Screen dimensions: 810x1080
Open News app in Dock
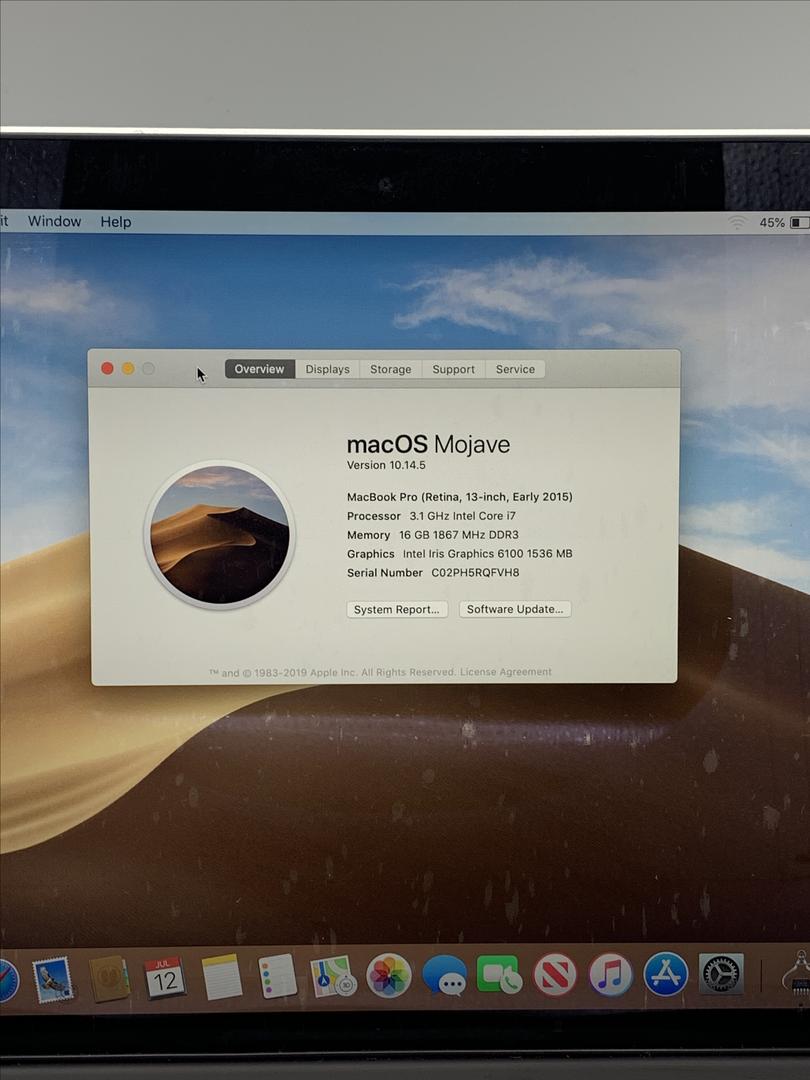tap(555, 975)
